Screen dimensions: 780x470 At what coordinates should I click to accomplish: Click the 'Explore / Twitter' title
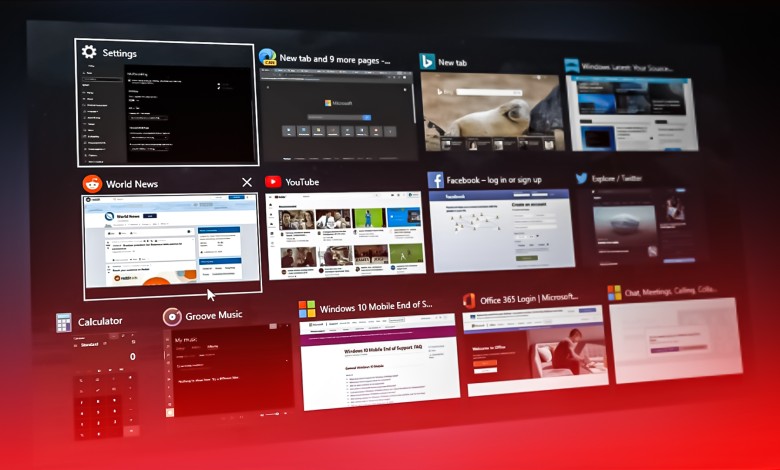[x=617, y=178]
